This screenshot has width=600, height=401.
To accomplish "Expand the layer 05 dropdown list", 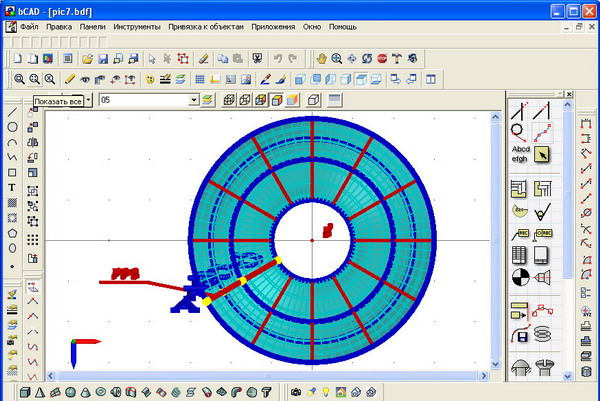I will coord(194,100).
